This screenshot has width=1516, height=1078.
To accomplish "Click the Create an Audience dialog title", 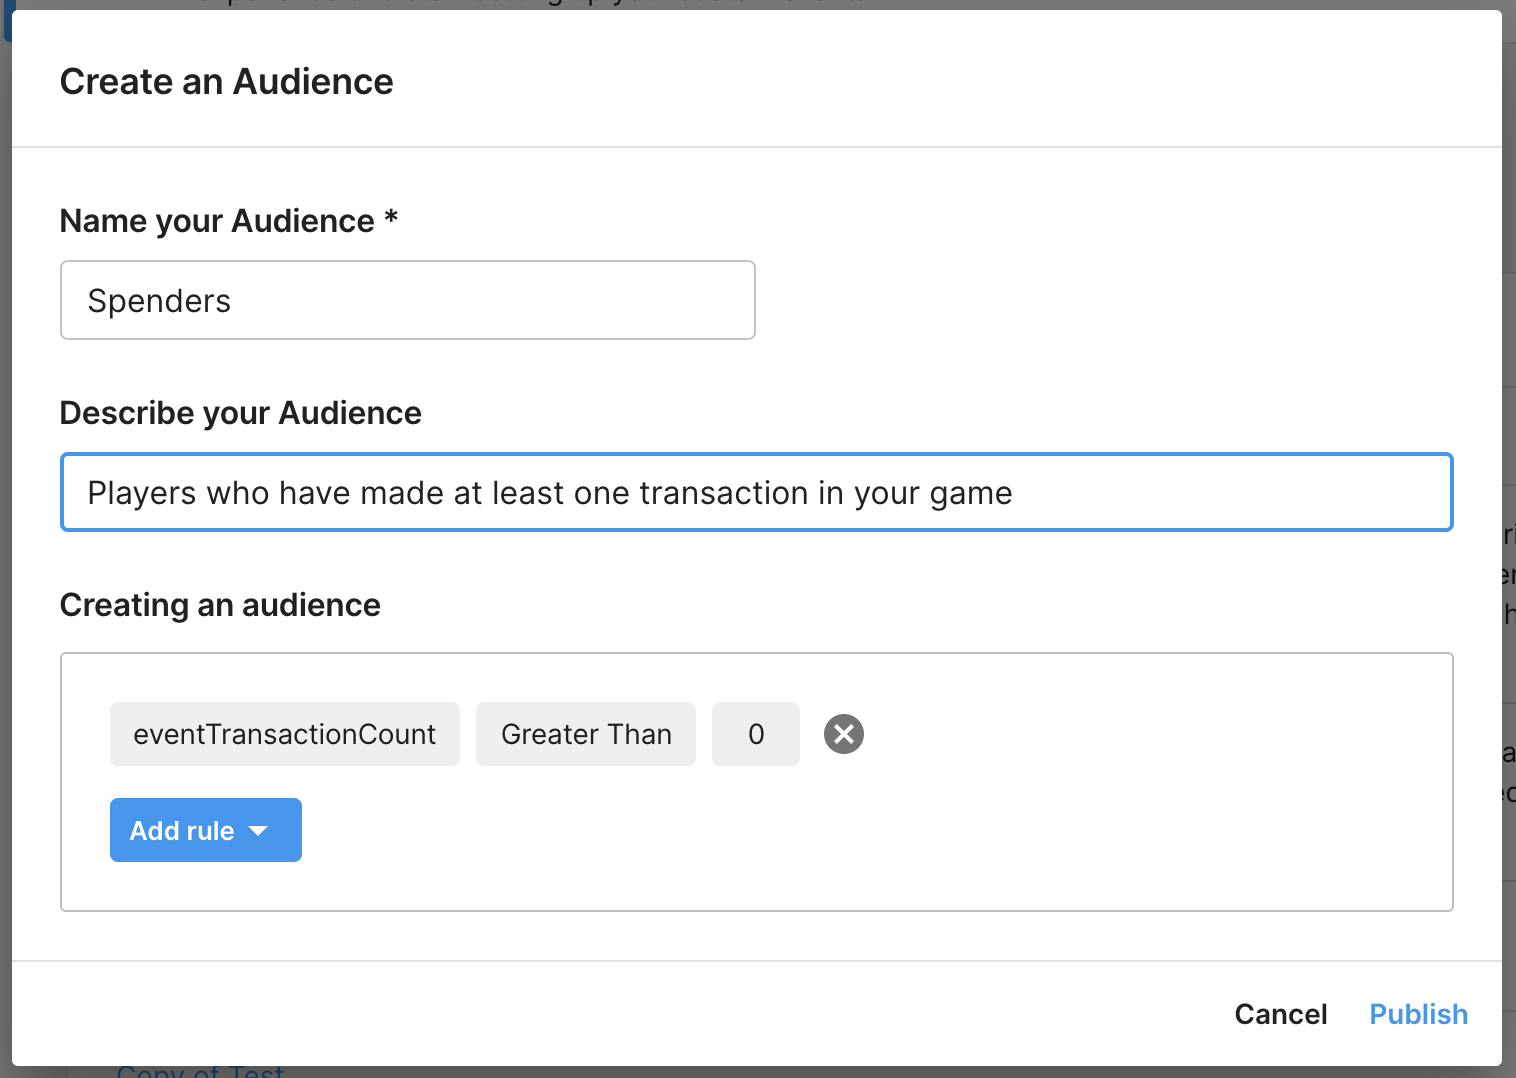I will 226,81.
